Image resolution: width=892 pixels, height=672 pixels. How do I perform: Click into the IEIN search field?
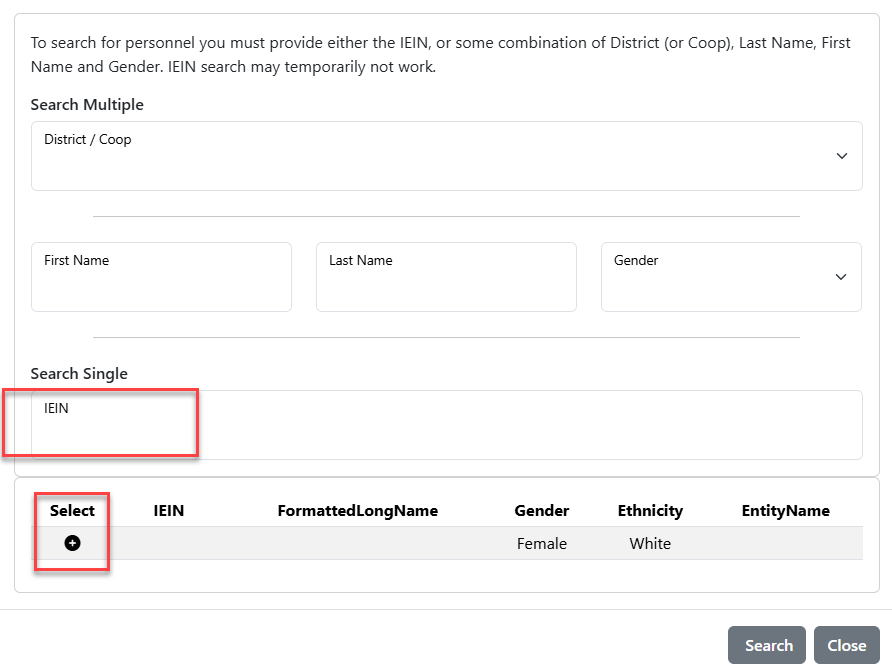coord(447,424)
